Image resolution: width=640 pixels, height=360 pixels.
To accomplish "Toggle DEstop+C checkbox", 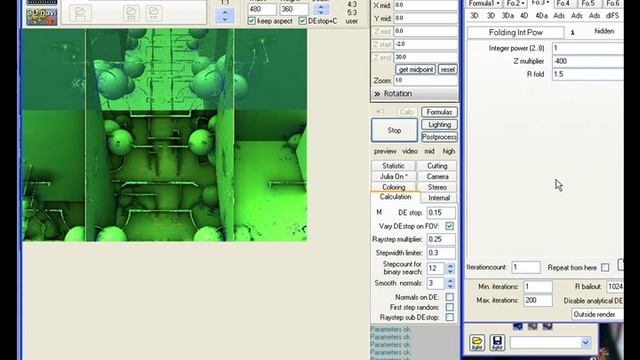I will point(302,21).
